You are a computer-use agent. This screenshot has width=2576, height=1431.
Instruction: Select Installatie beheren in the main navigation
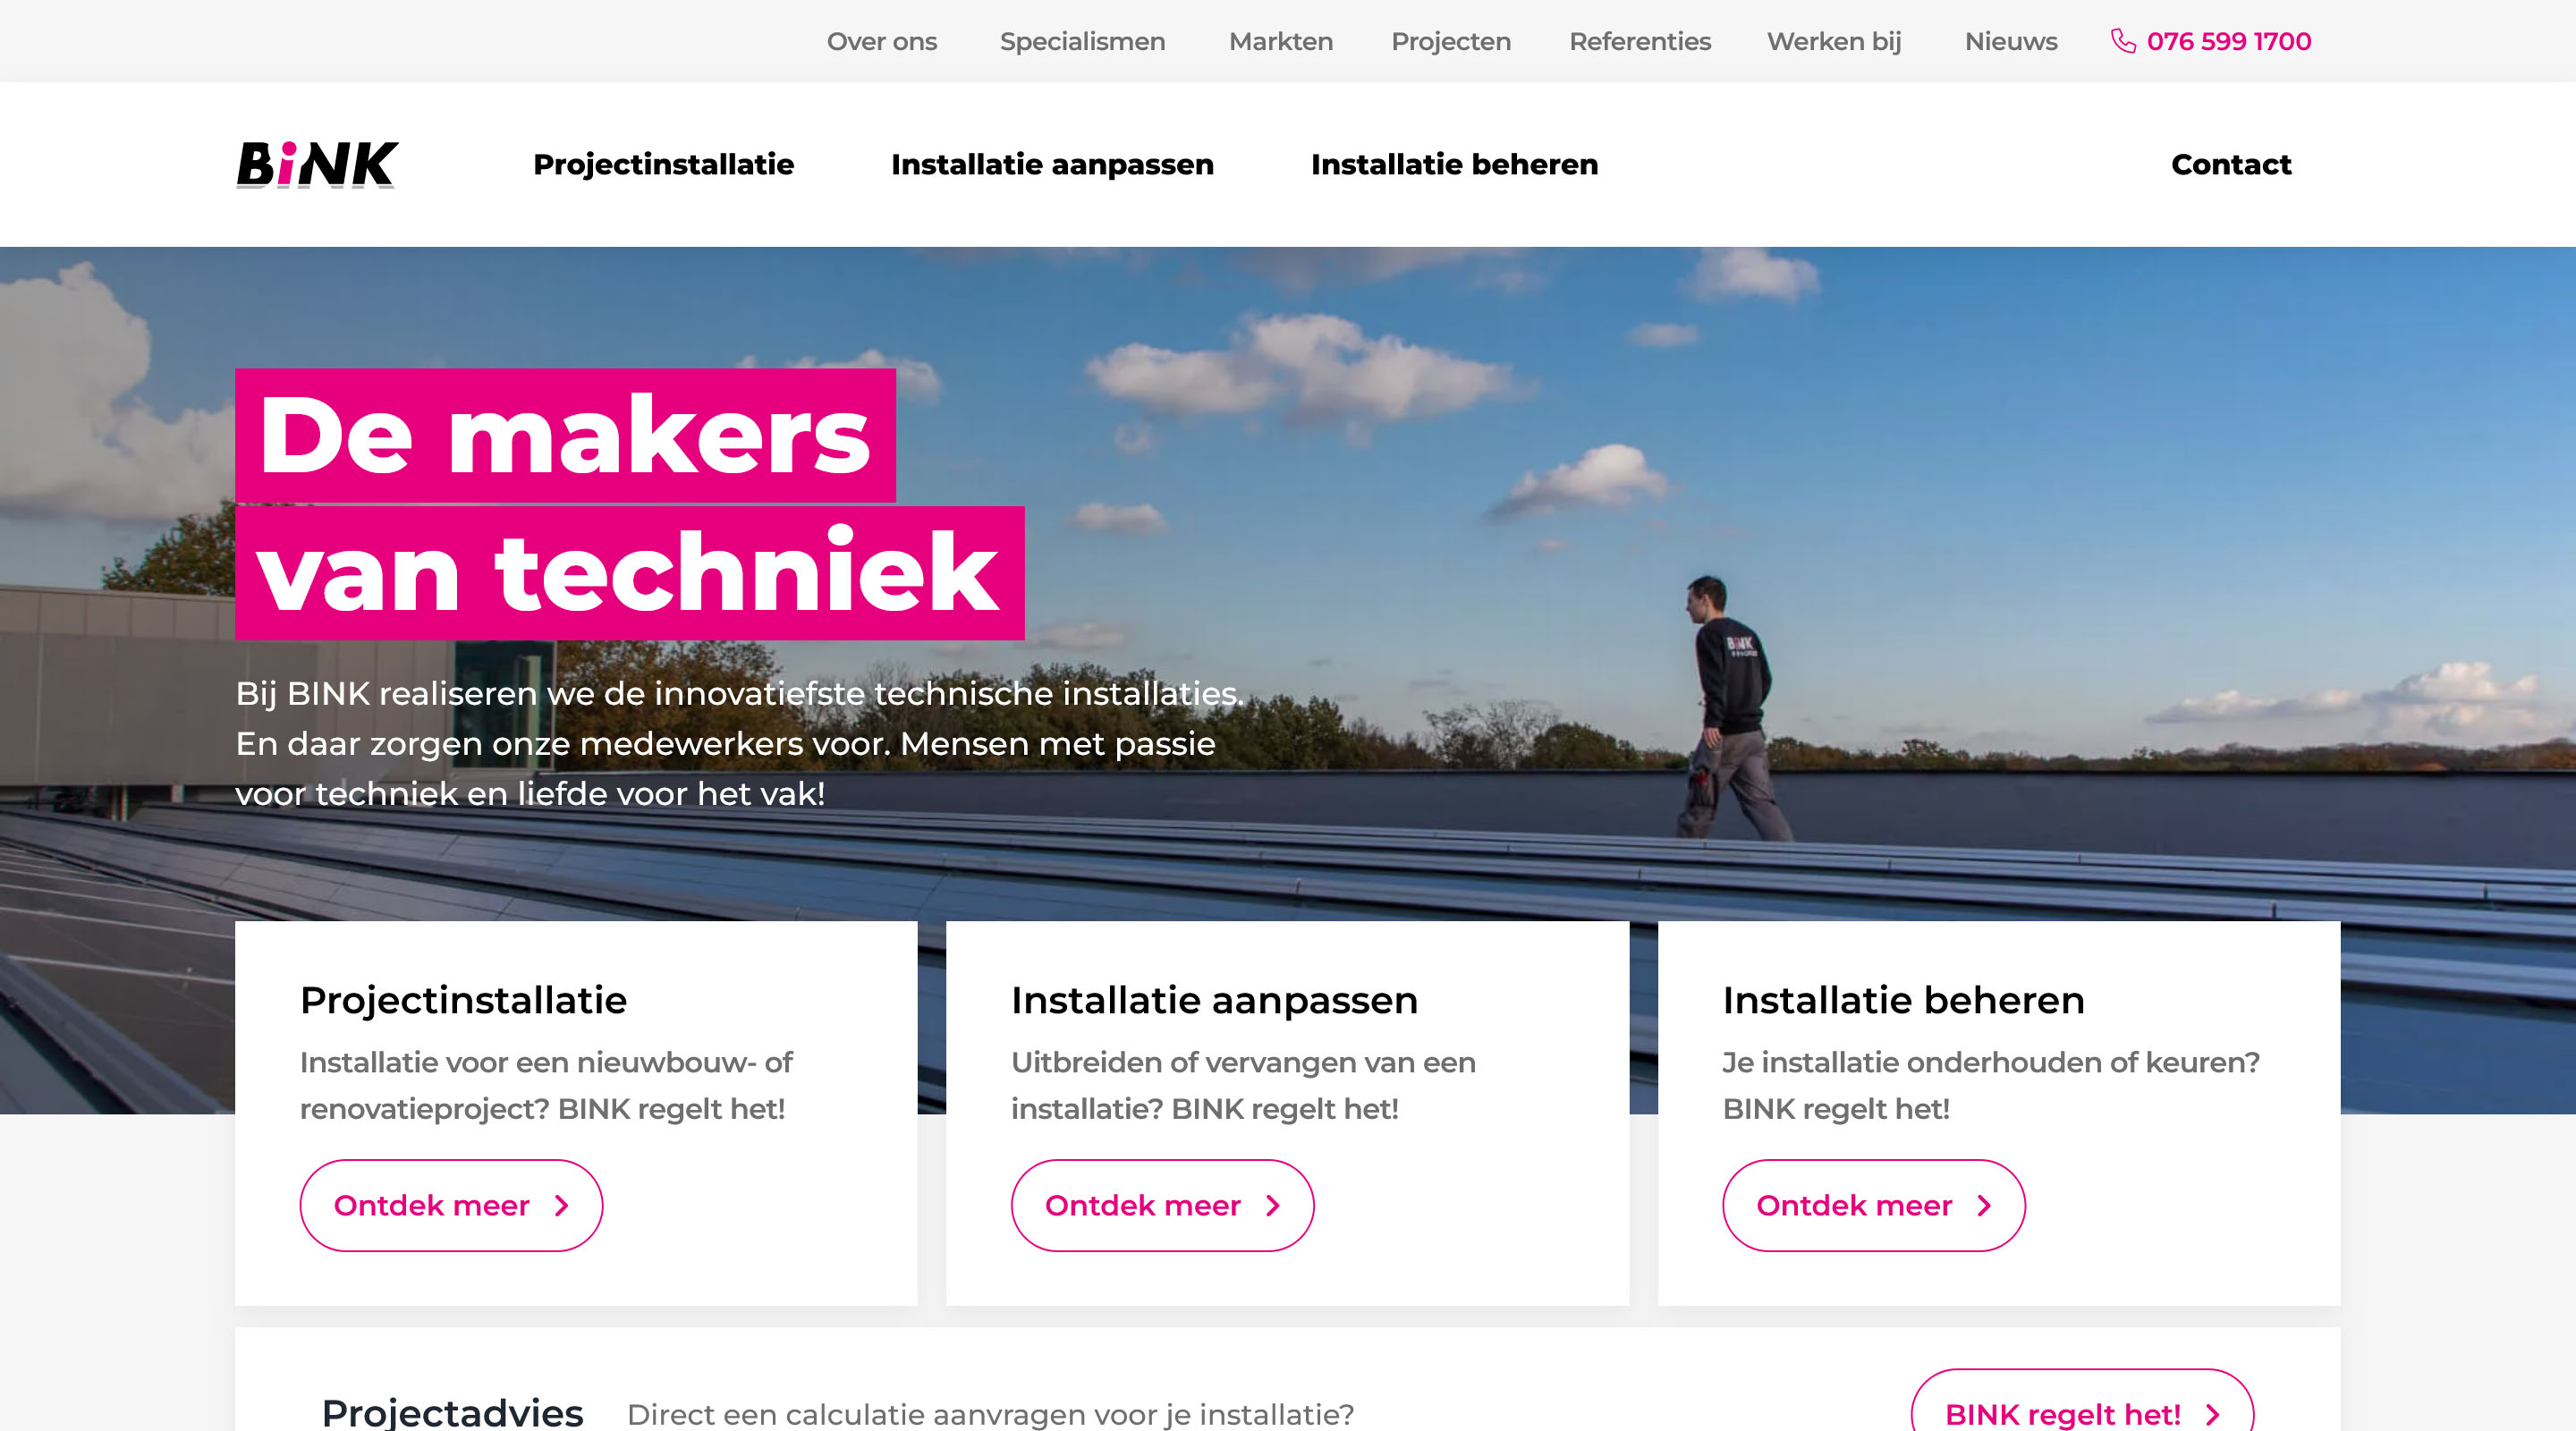[x=1455, y=164]
